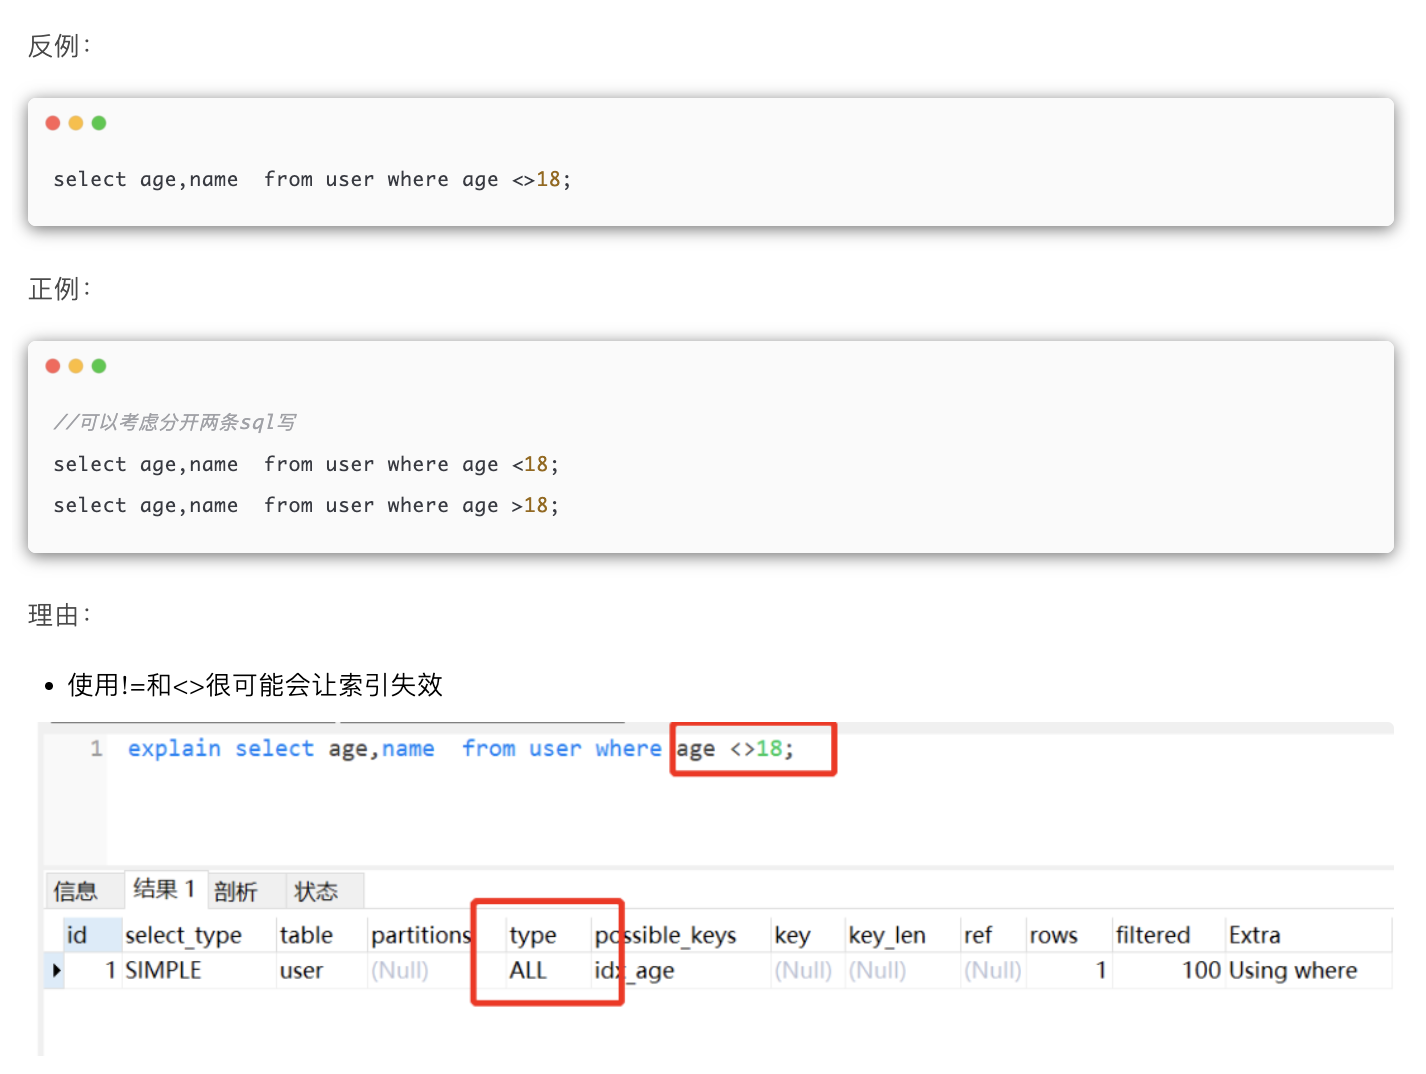Click the type column header

(x=533, y=935)
